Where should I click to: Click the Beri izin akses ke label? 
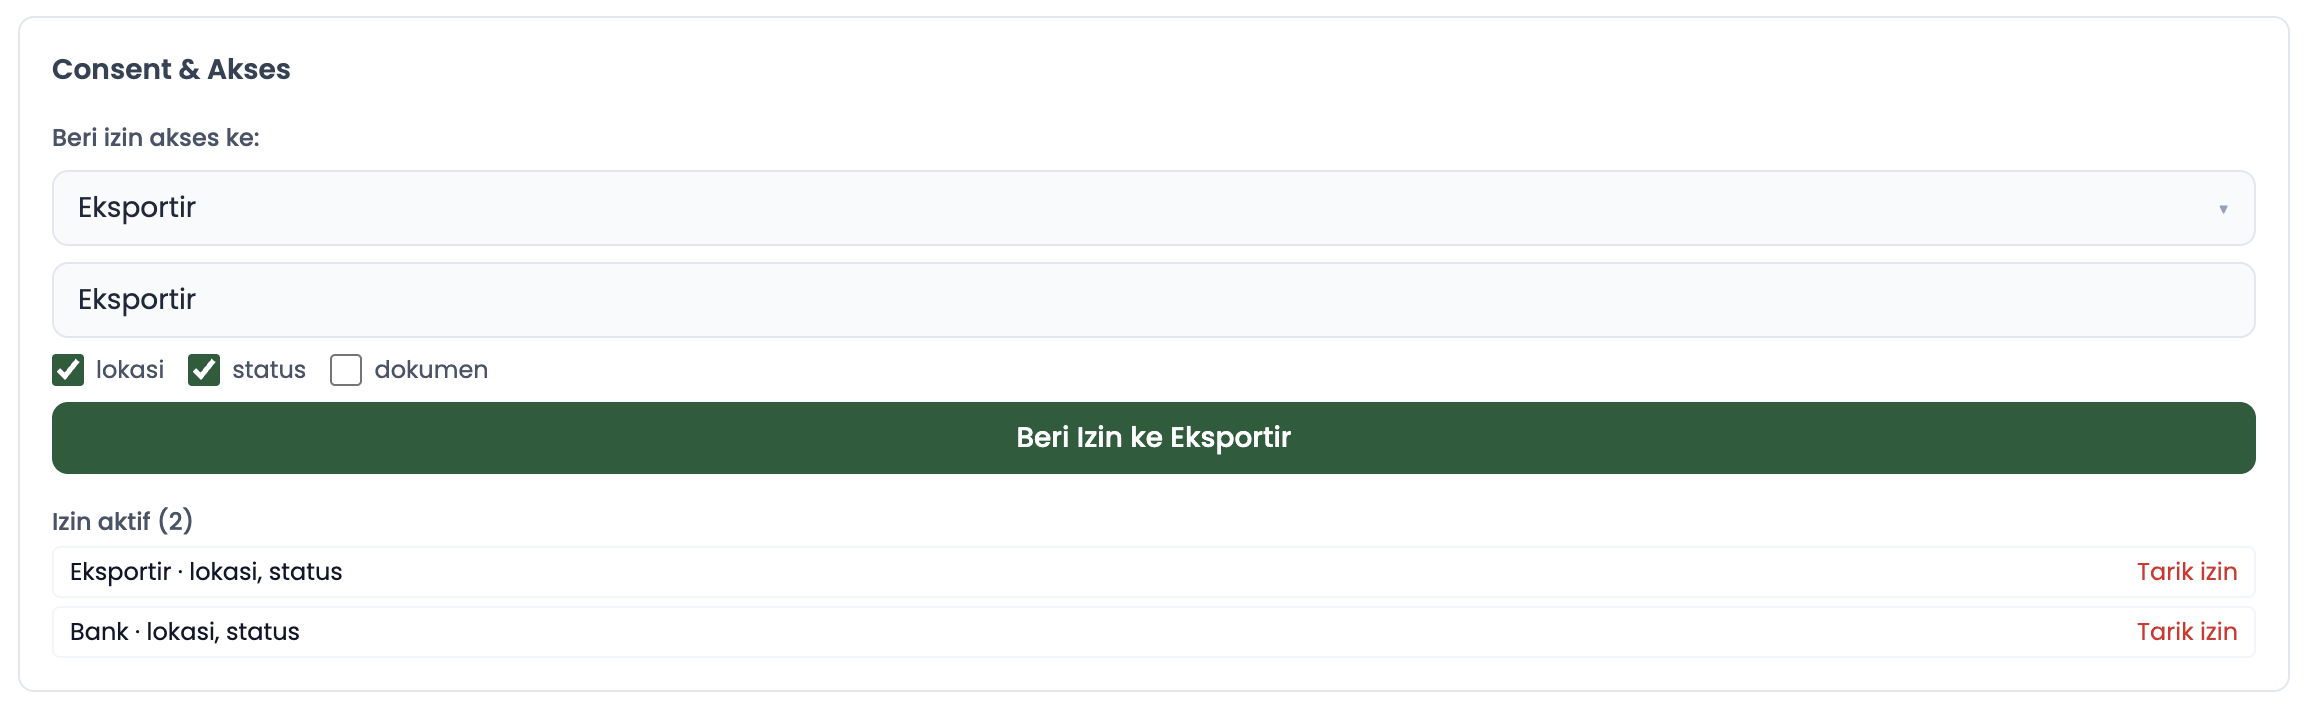point(156,138)
